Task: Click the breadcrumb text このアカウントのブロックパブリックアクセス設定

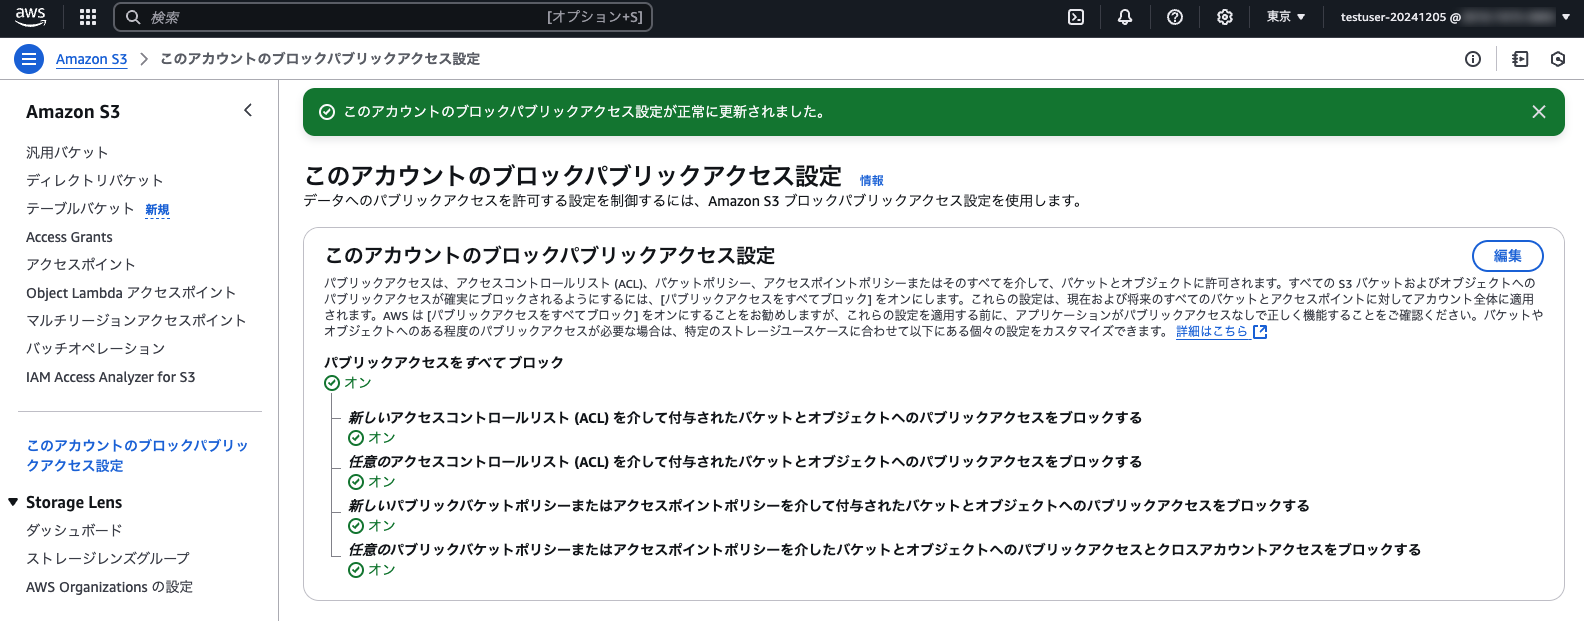Action: [x=320, y=59]
